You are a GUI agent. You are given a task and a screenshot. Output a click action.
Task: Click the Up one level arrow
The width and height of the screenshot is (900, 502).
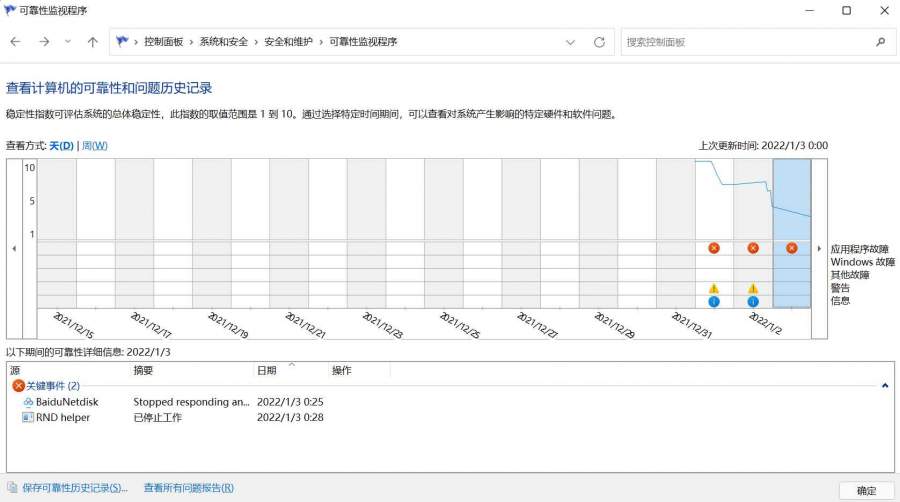tap(93, 42)
